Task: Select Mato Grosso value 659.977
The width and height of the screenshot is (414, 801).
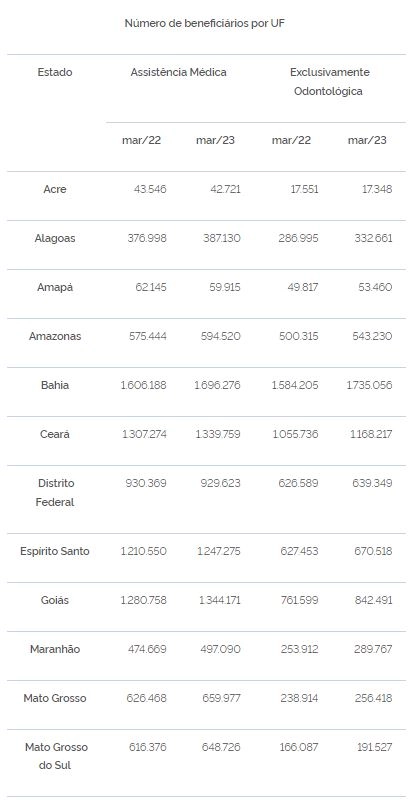Action: point(221,698)
